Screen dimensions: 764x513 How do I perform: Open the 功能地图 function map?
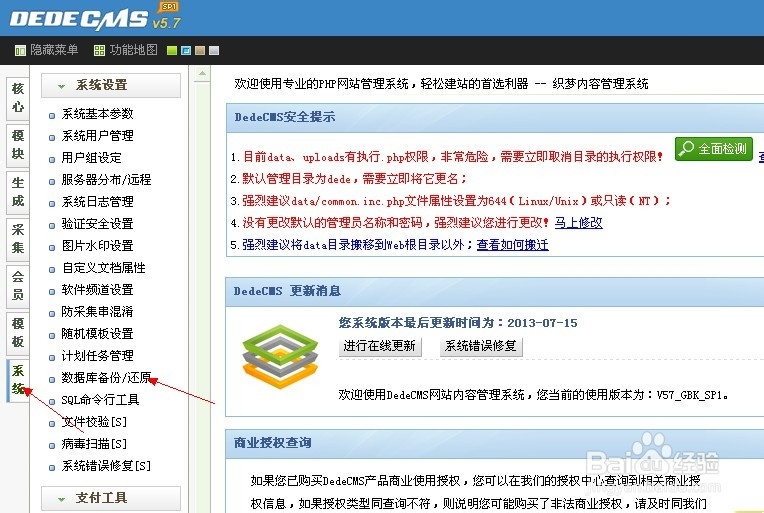126,50
